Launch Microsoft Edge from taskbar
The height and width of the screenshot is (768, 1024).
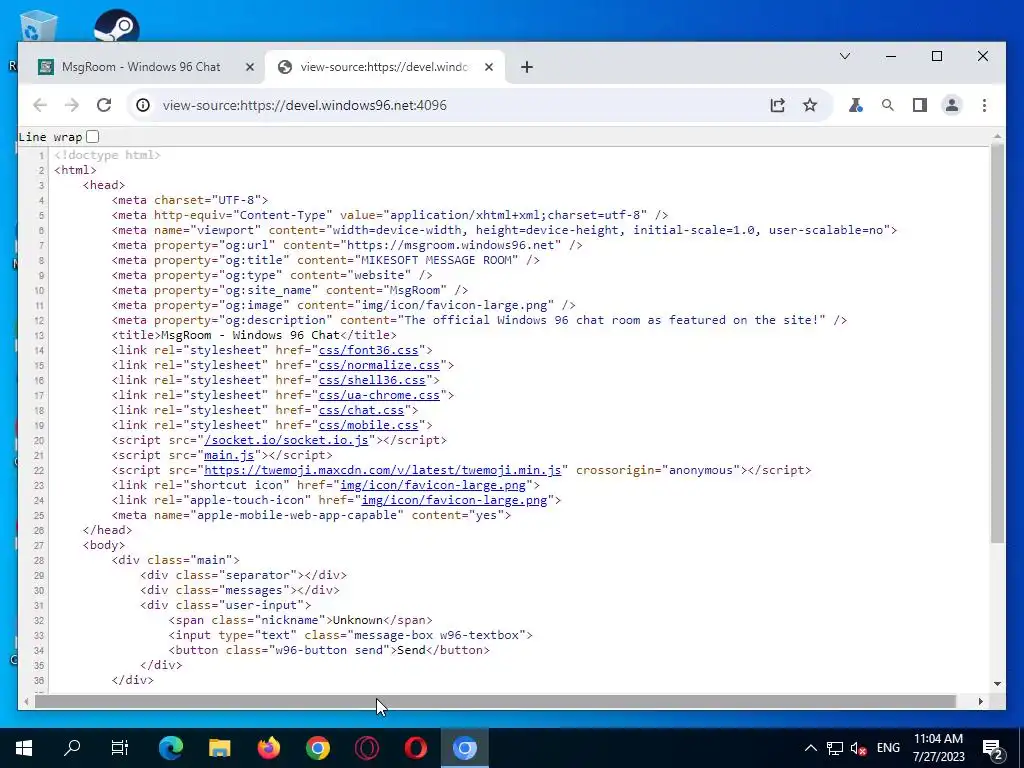coord(170,748)
